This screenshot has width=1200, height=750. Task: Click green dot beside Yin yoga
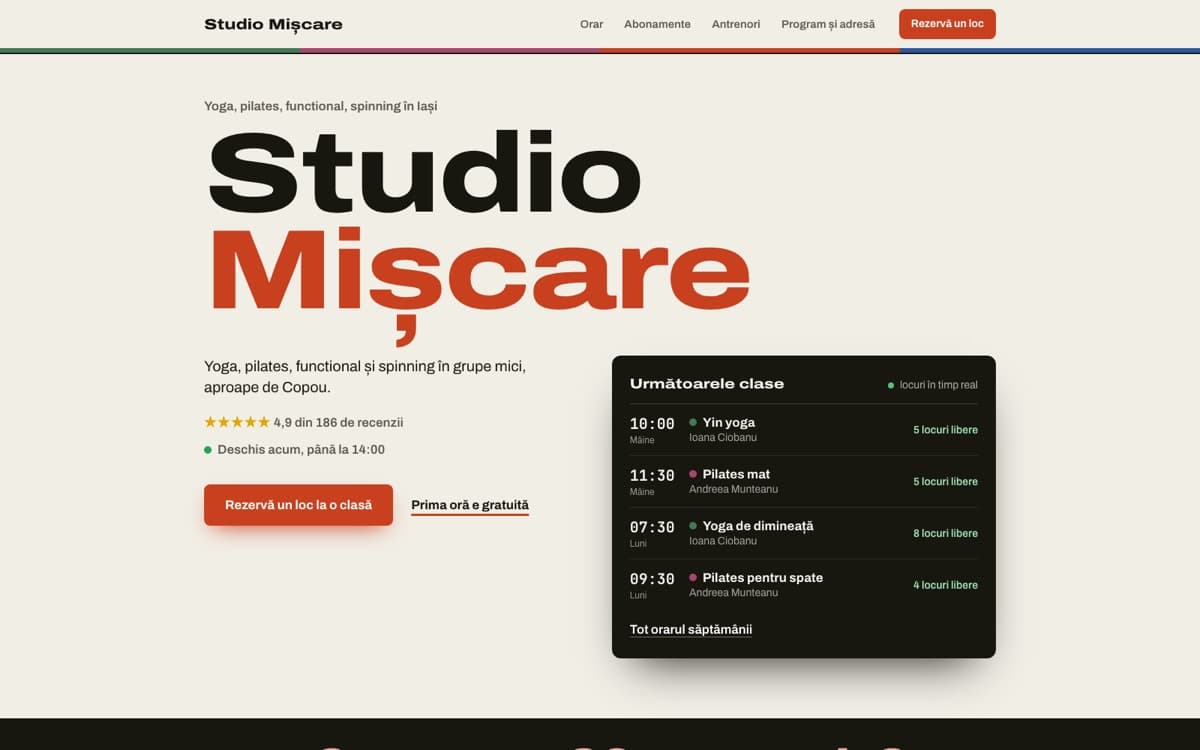tap(693, 423)
